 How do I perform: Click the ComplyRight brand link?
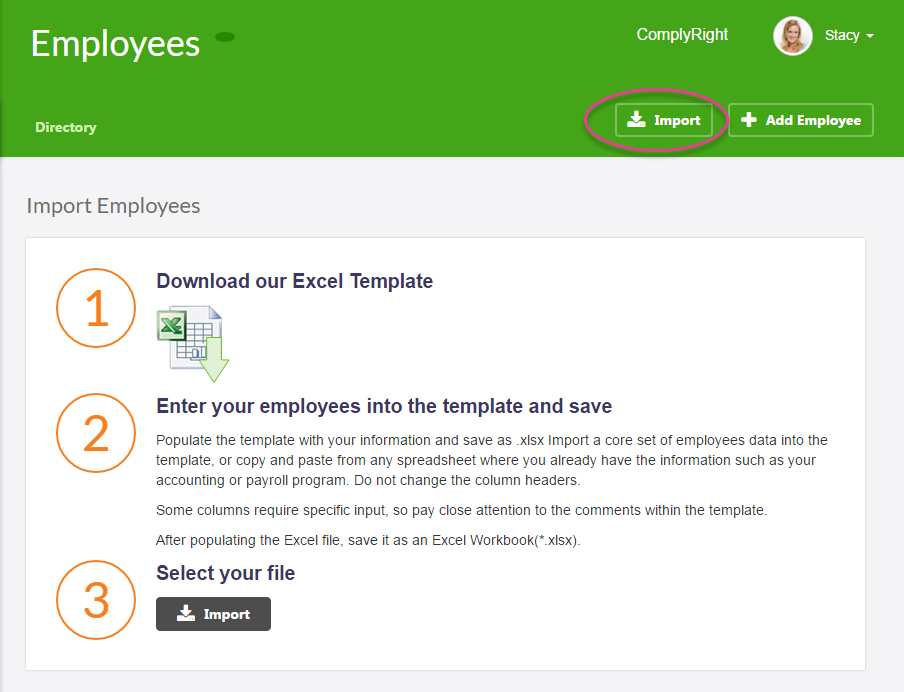[x=682, y=35]
